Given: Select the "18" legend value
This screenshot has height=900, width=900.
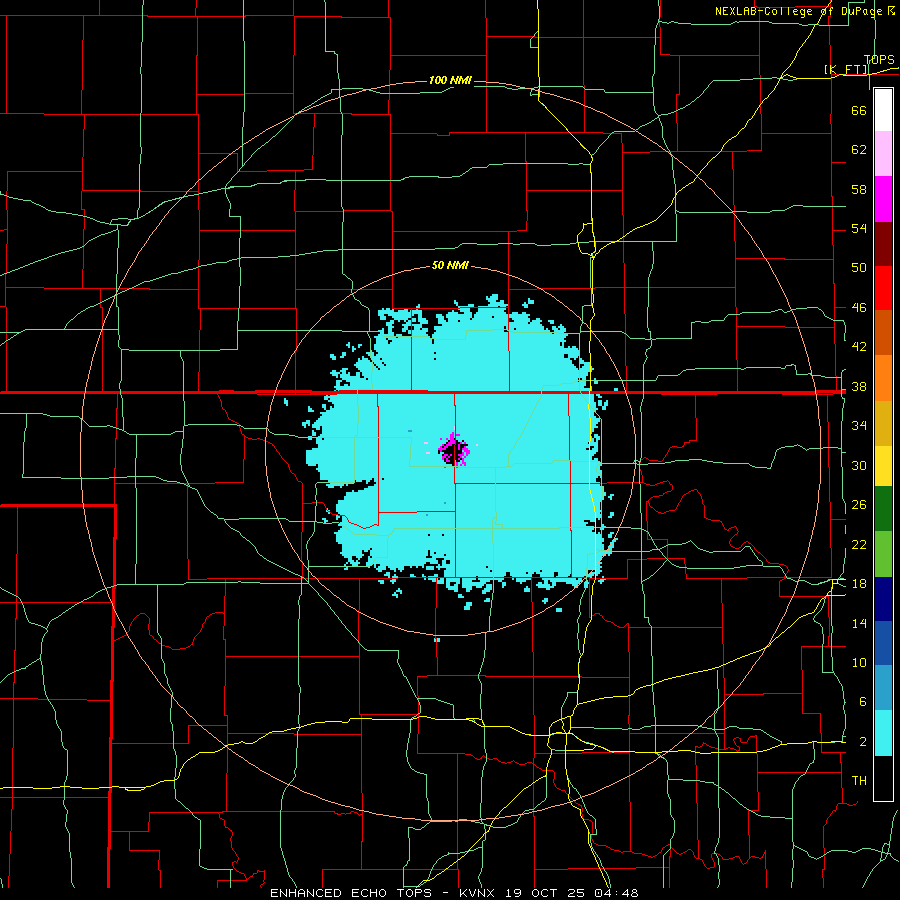Looking at the screenshot, I should [x=859, y=584].
